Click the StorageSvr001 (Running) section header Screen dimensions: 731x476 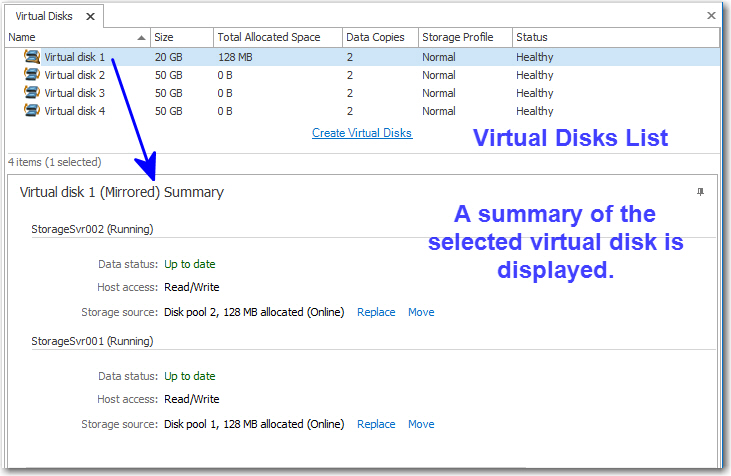point(92,341)
